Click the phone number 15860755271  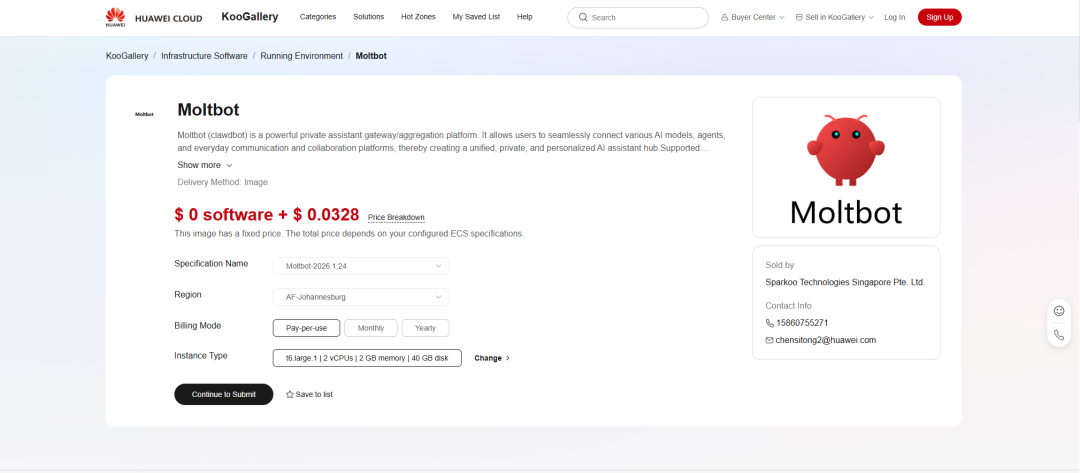tap(802, 323)
